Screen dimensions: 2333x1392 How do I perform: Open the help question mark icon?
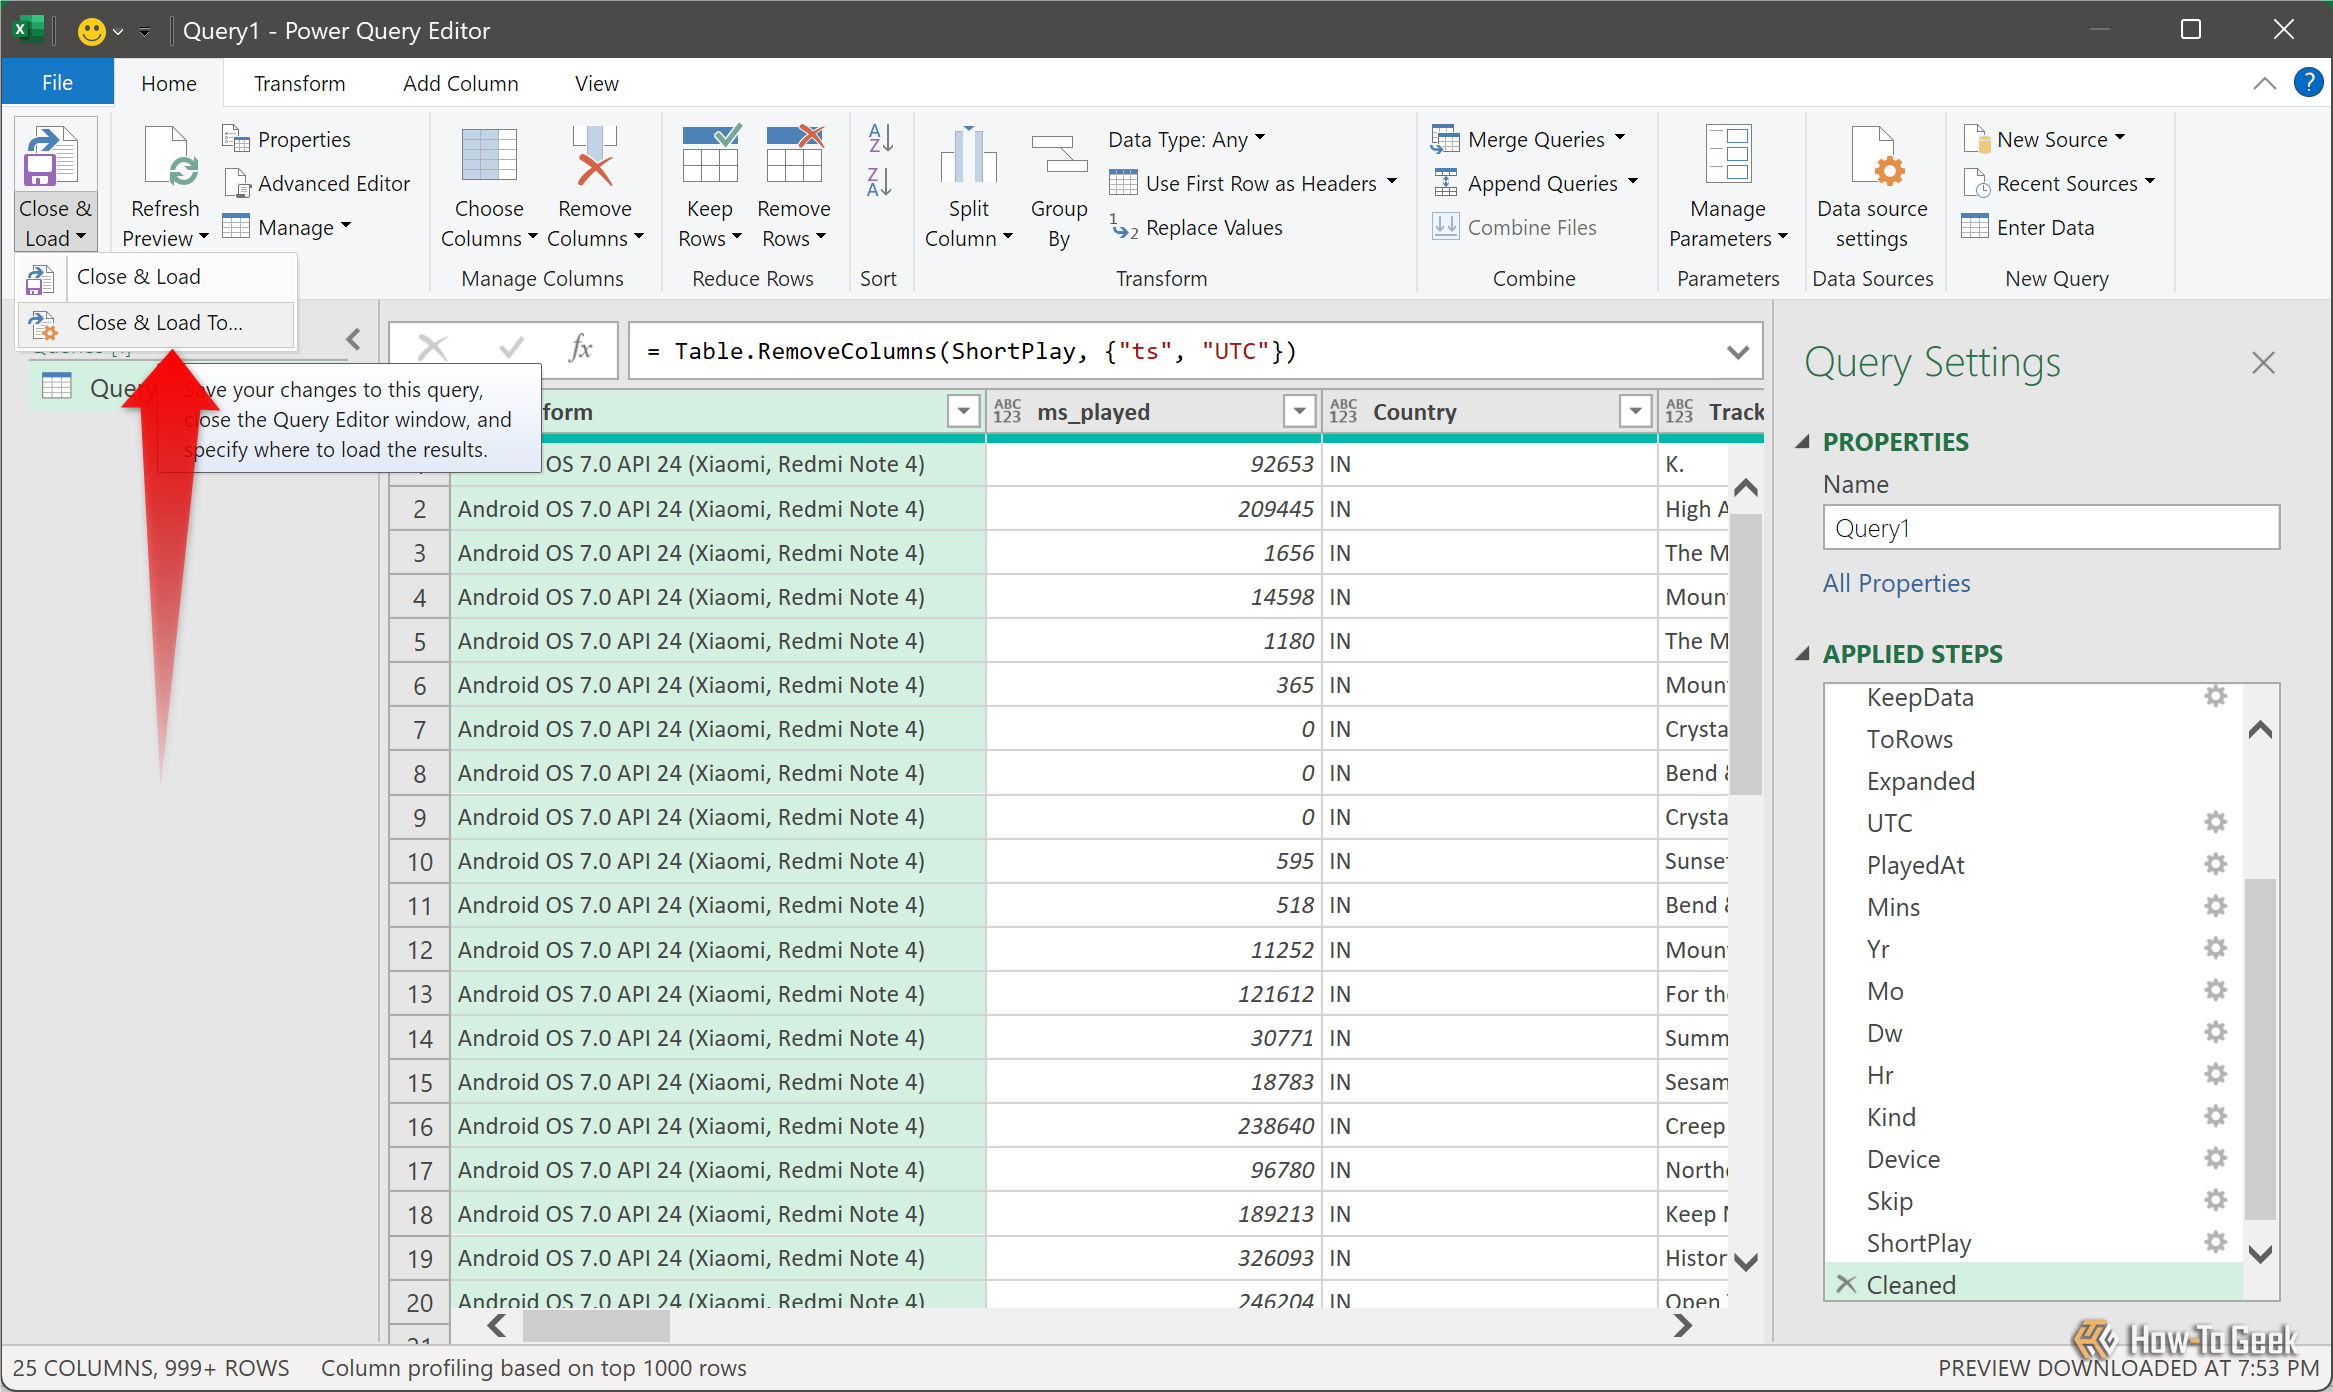point(2308,82)
